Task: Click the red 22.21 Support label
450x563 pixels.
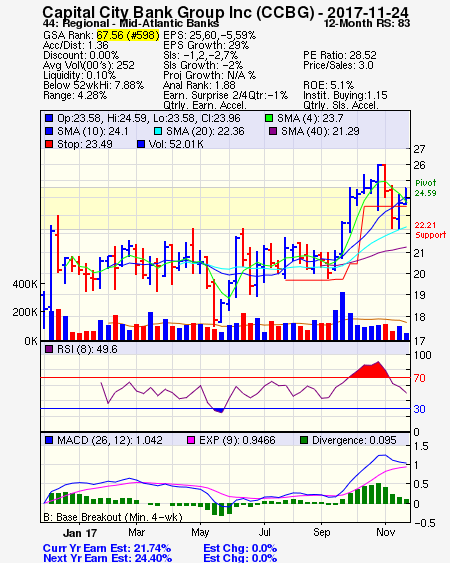Action: click(430, 230)
